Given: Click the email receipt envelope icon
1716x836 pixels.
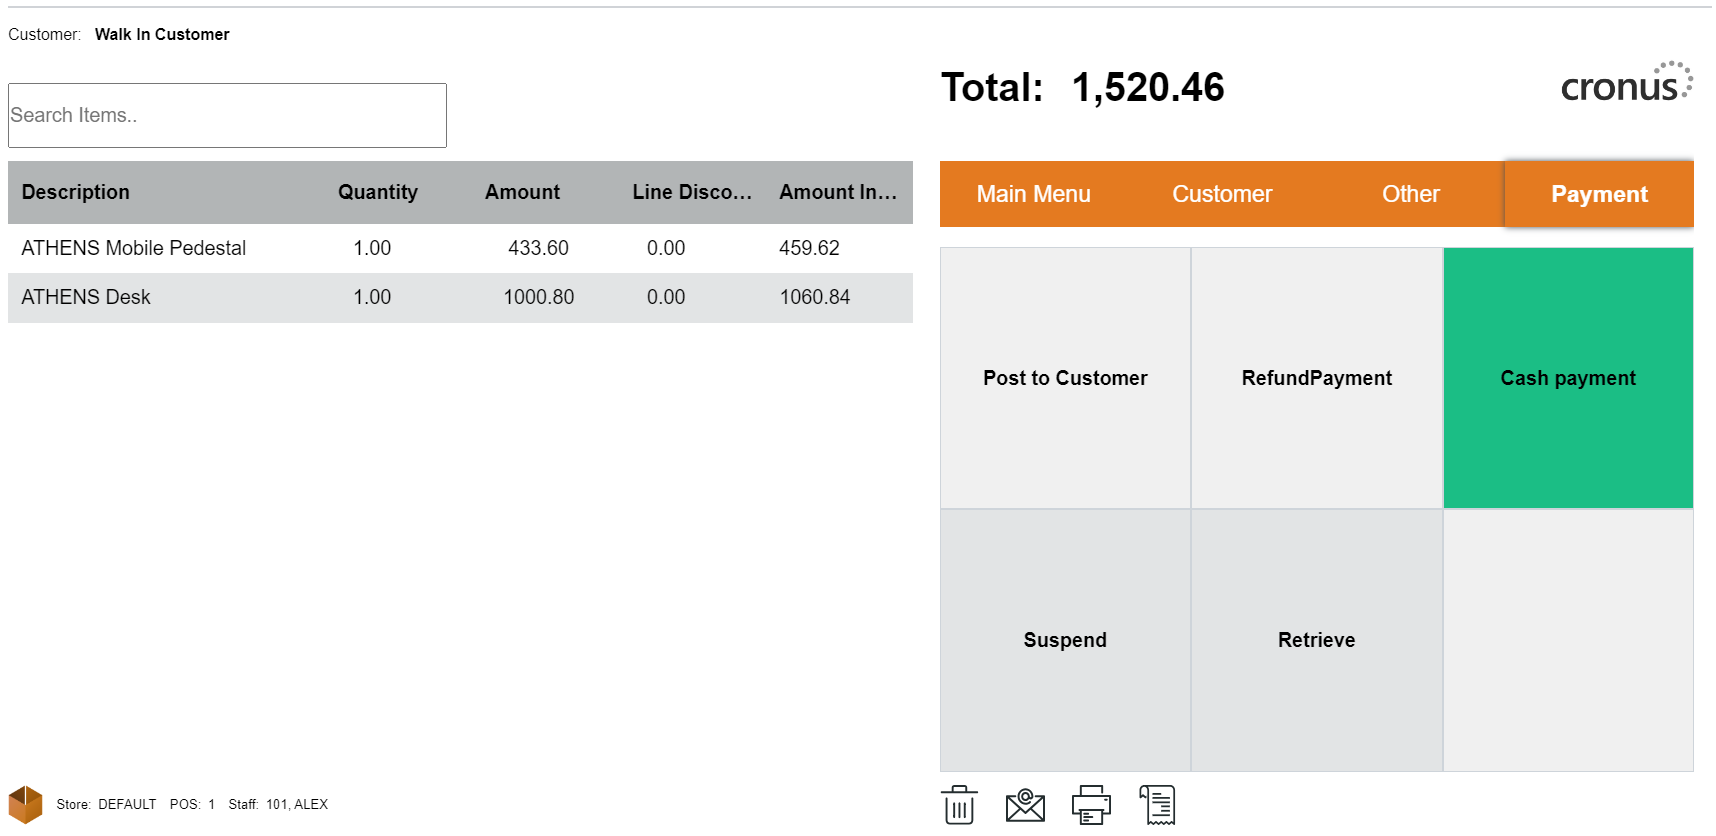Looking at the screenshot, I should click(x=1024, y=805).
